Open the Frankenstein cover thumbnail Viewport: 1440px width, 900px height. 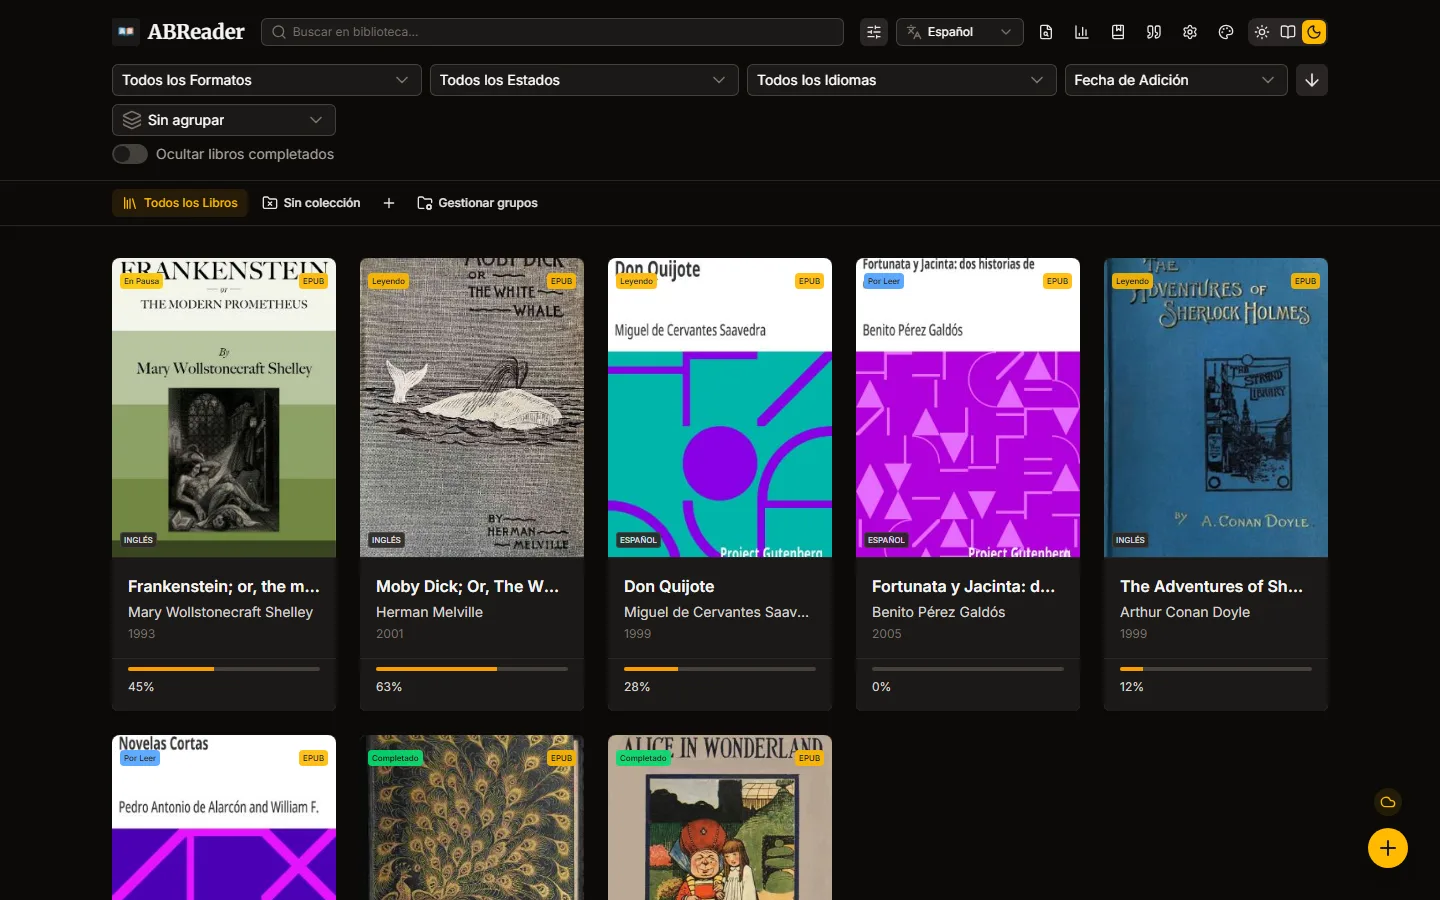click(x=224, y=408)
